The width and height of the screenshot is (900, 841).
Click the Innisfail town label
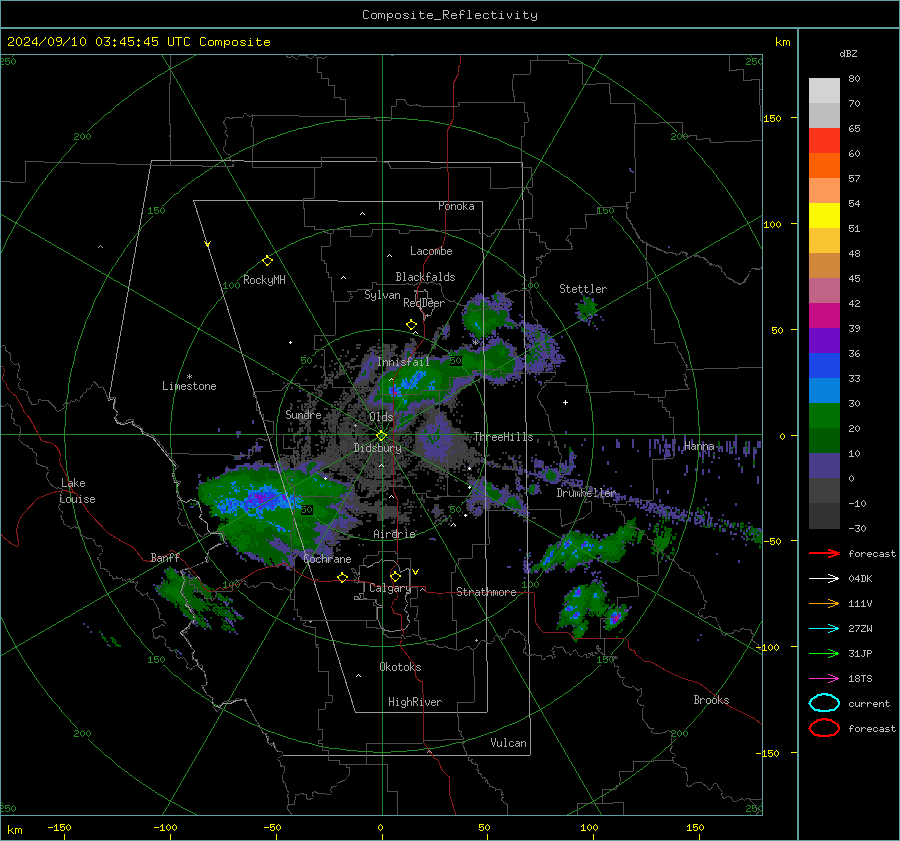click(403, 362)
